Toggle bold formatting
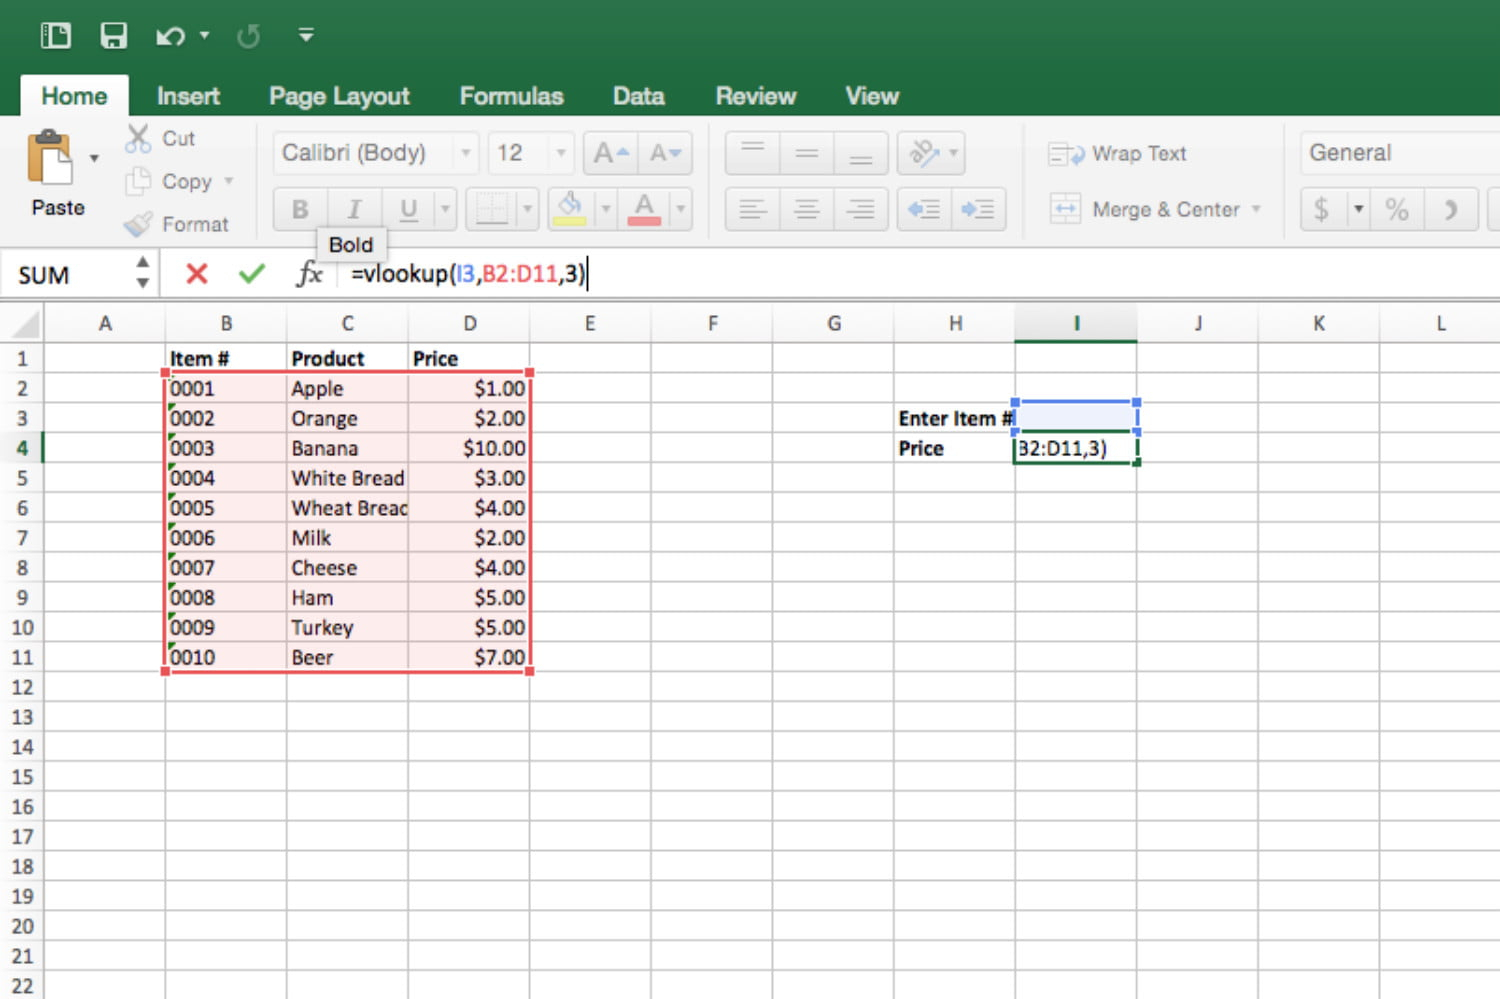1500x999 pixels. click(x=299, y=208)
